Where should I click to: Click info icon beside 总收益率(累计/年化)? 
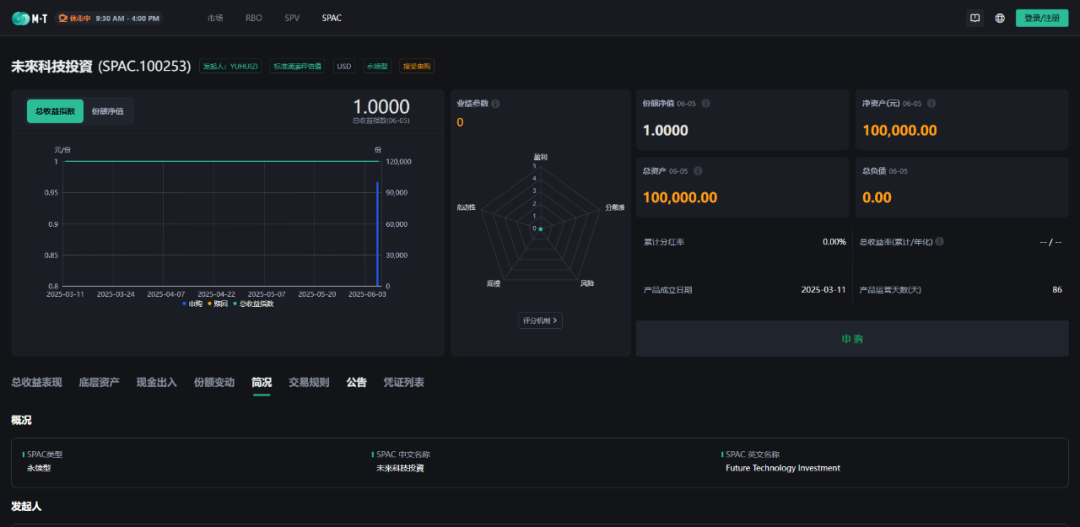(939, 241)
